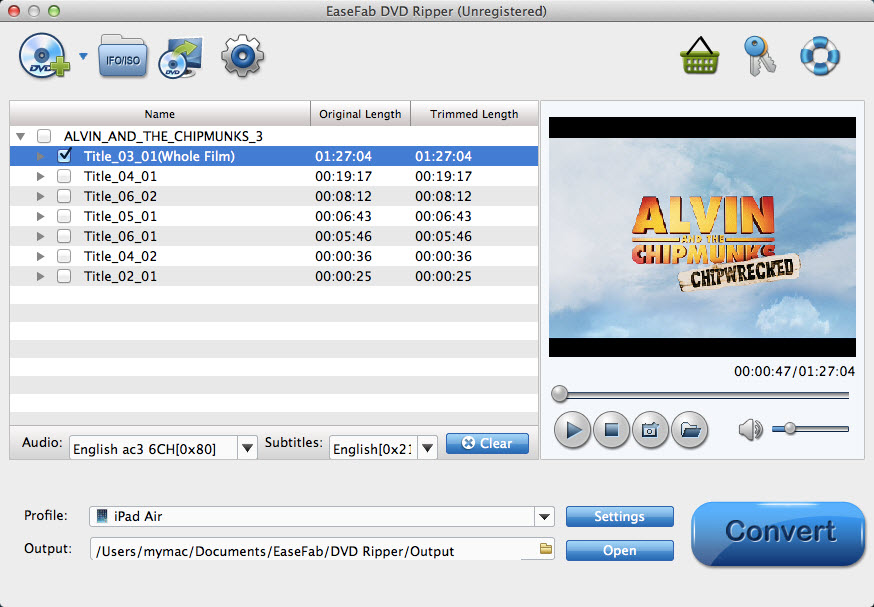Uncheck the Title_03_01(Whole Film) checkbox
This screenshot has height=607, width=874.
click(65, 156)
